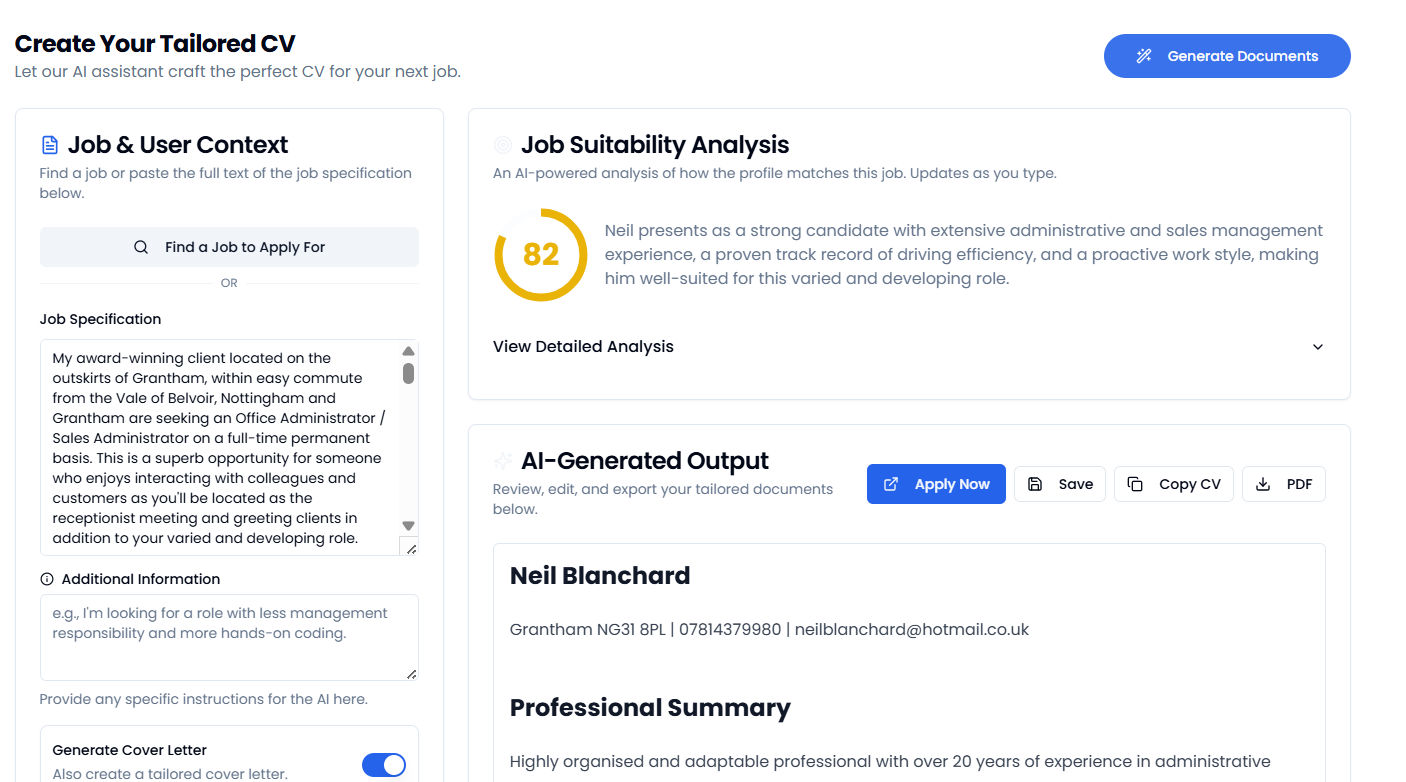Click the document icon next to Job & User Context
The height and width of the screenshot is (782, 1406).
click(49, 144)
